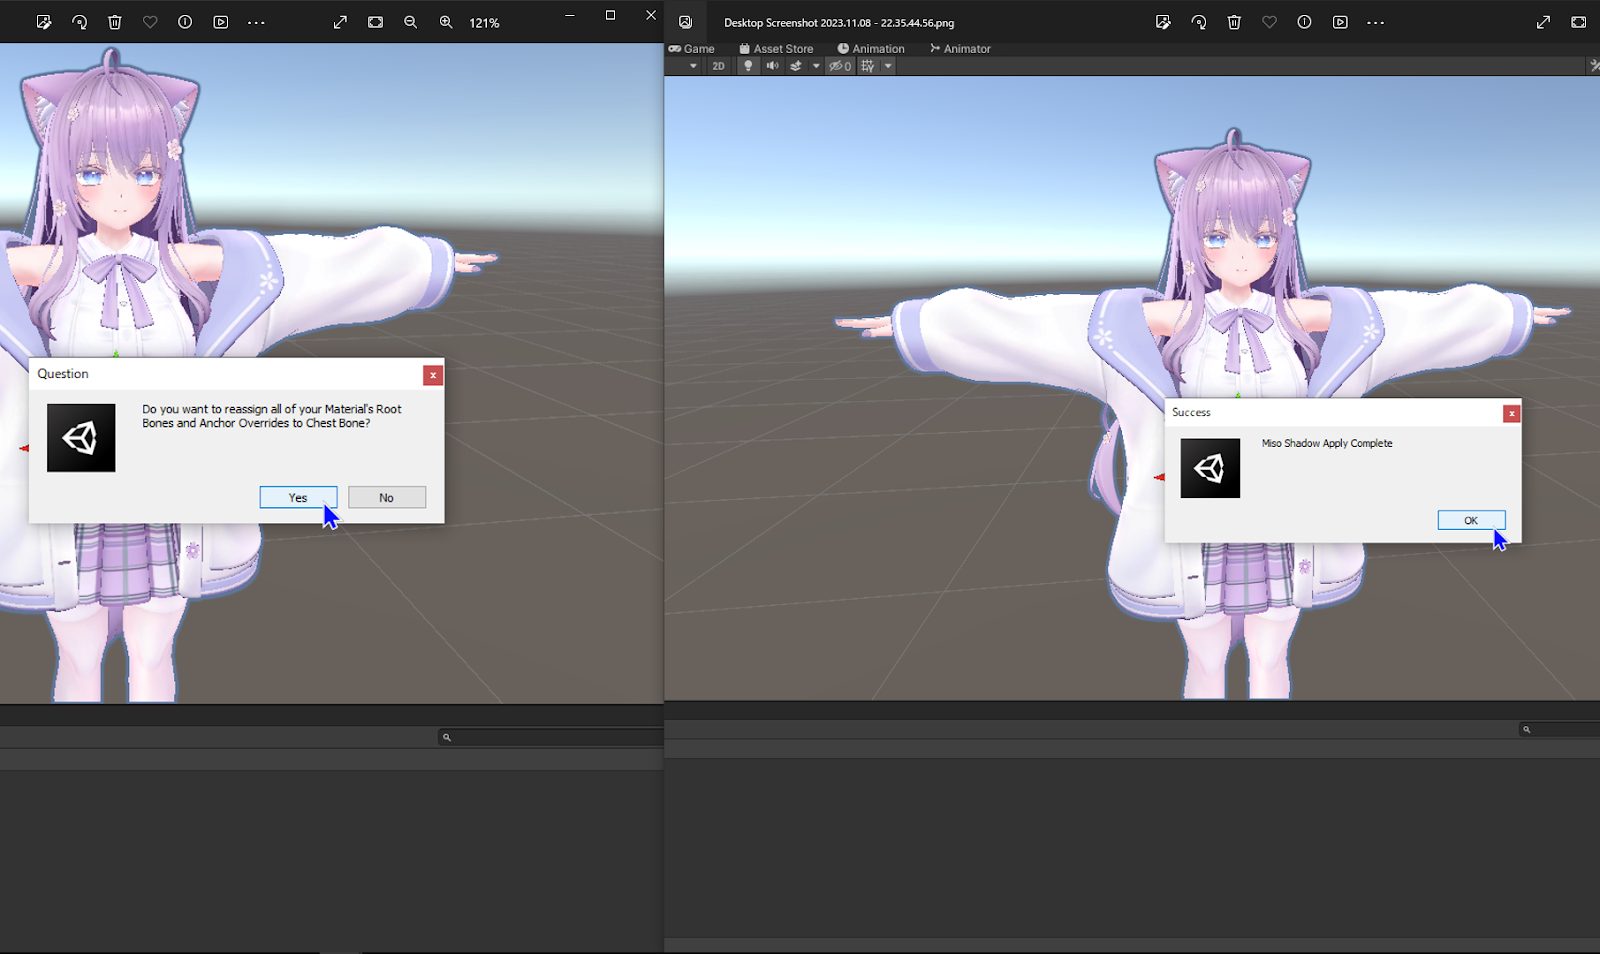The width and height of the screenshot is (1600, 954).
Task: Toggle scene lighting with the bulb icon
Action: coord(747,66)
